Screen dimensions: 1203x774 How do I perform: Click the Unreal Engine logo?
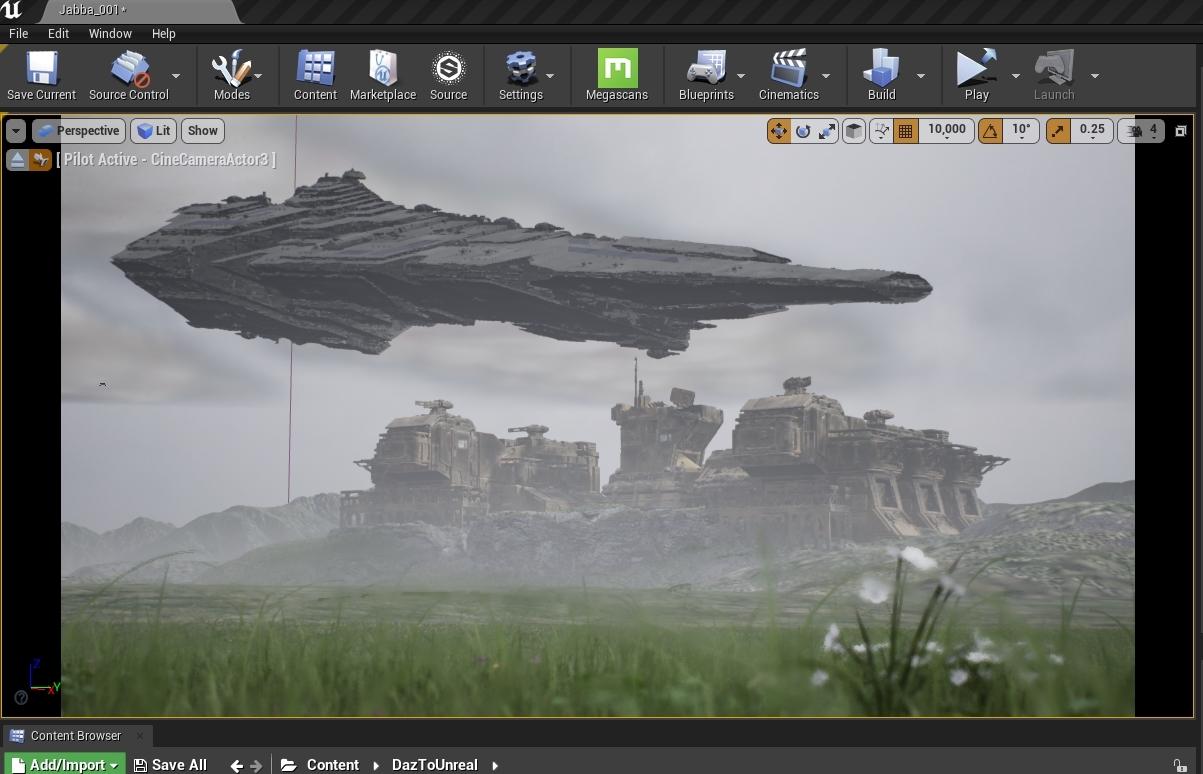[12, 11]
